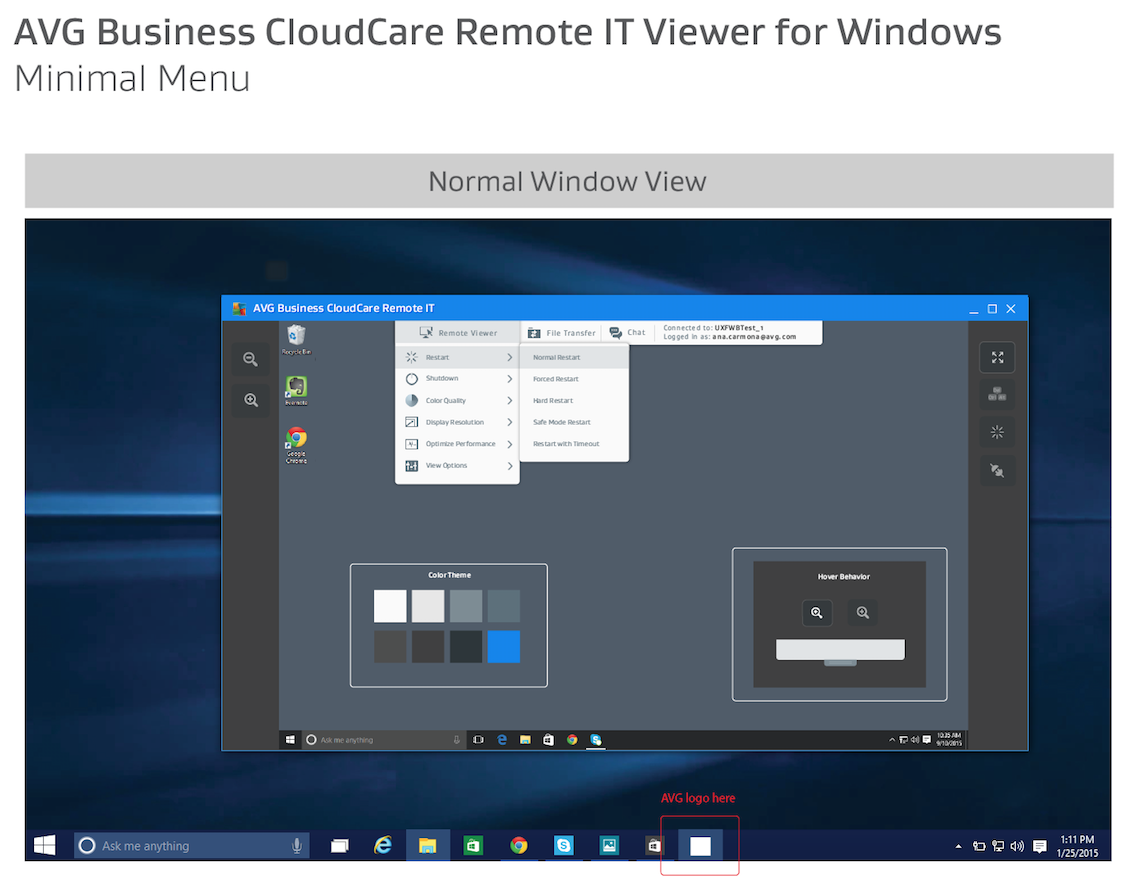This screenshot has height=894, width=1140.
Task: Expand the Color Quality submenu arrow
Action: pyautogui.click(x=510, y=400)
